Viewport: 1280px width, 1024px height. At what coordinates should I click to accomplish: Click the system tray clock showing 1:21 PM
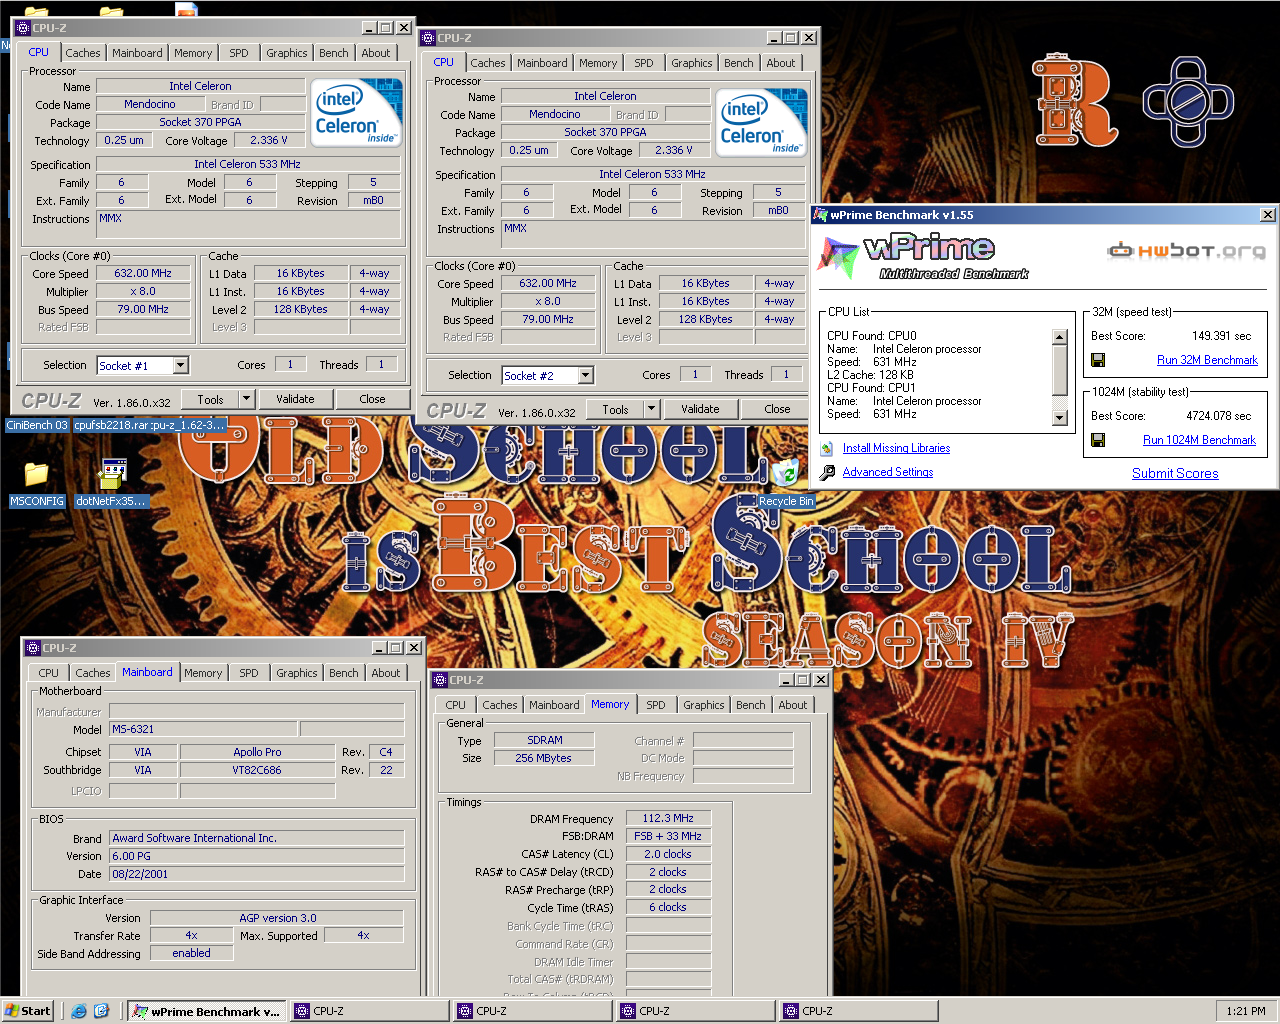pos(1246,1011)
